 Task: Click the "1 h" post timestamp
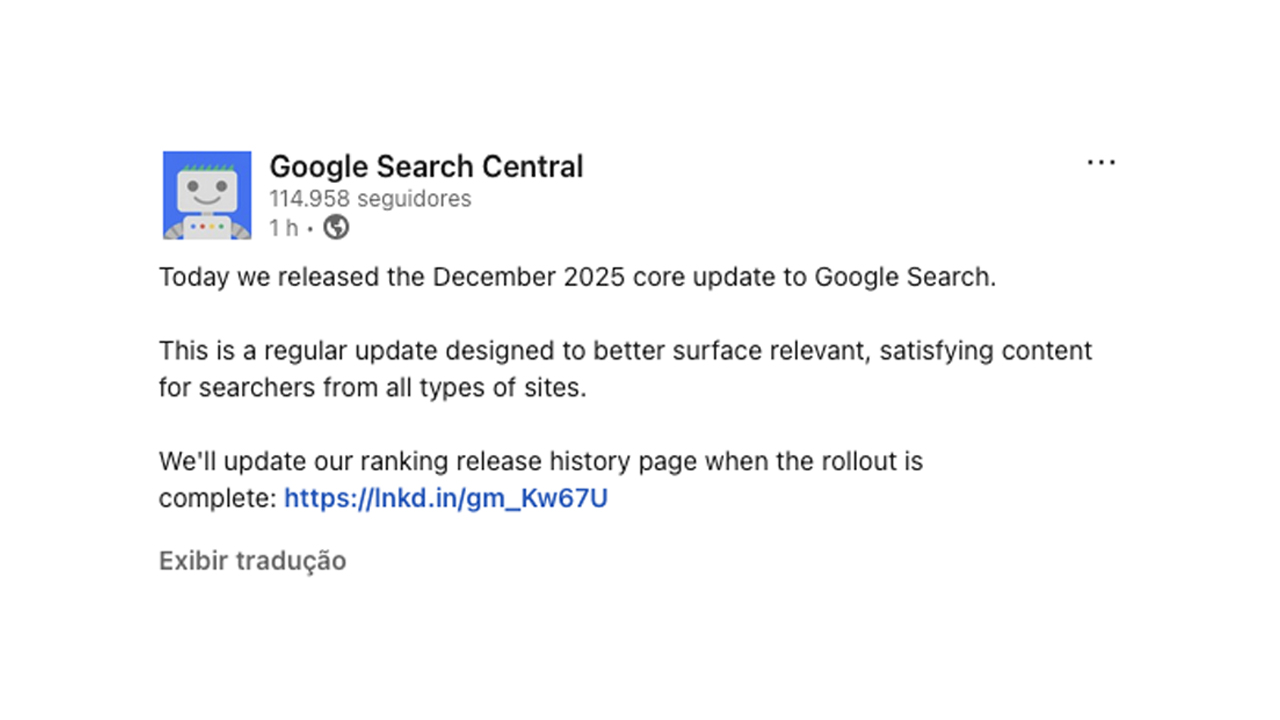(x=283, y=228)
